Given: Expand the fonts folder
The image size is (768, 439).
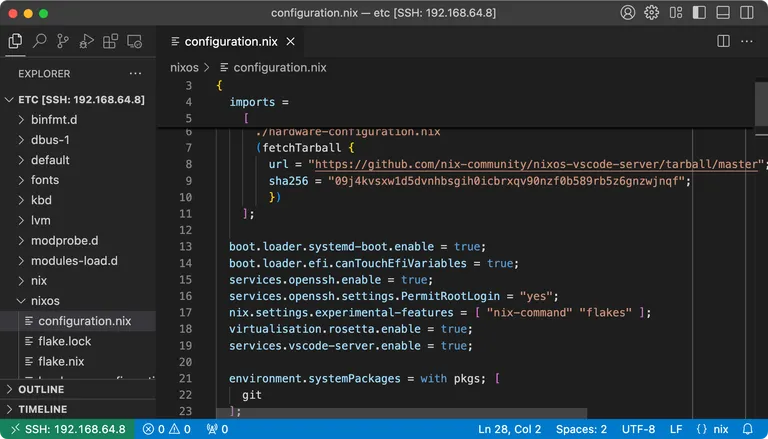Looking at the screenshot, I should (x=78, y=180).
